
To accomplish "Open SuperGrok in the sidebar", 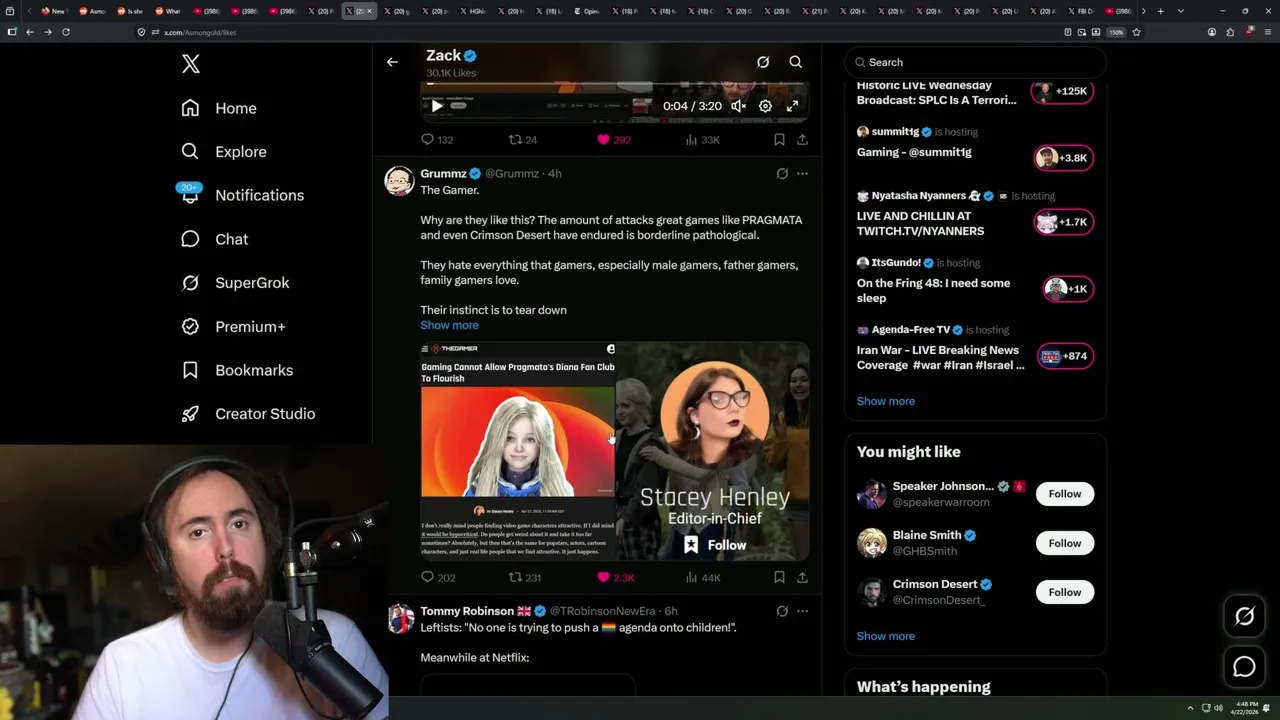I will click(x=235, y=283).
